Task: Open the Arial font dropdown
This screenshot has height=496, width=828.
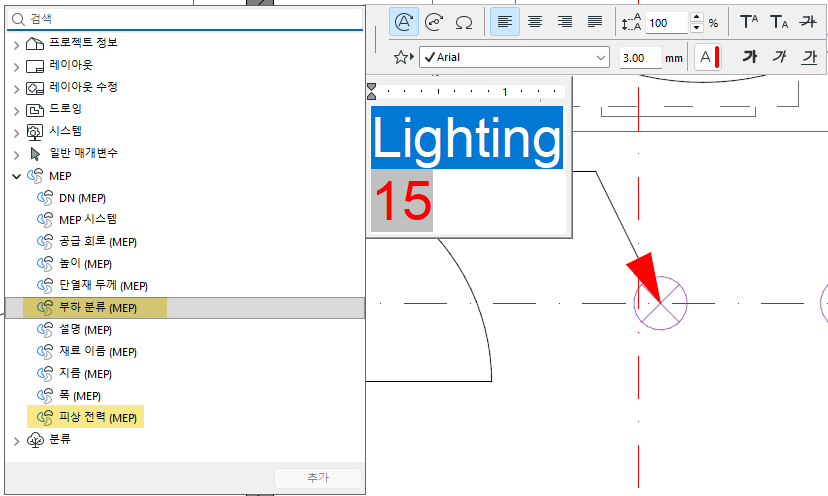Action: click(x=514, y=57)
